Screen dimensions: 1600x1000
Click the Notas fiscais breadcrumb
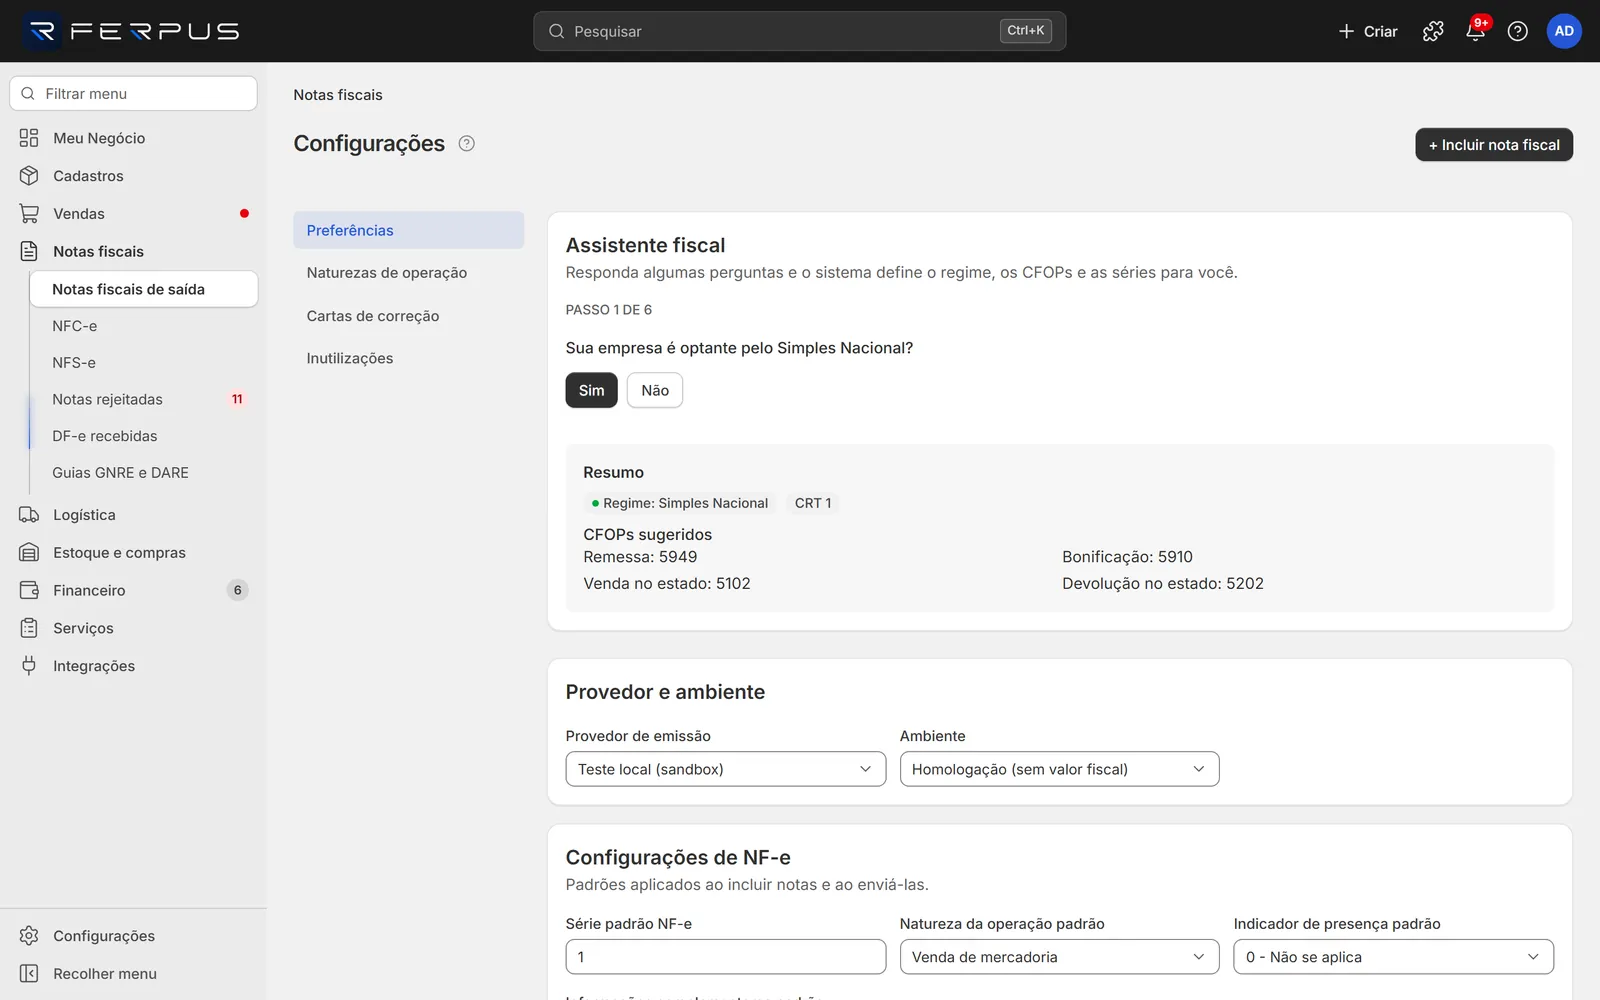(x=338, y=95)
